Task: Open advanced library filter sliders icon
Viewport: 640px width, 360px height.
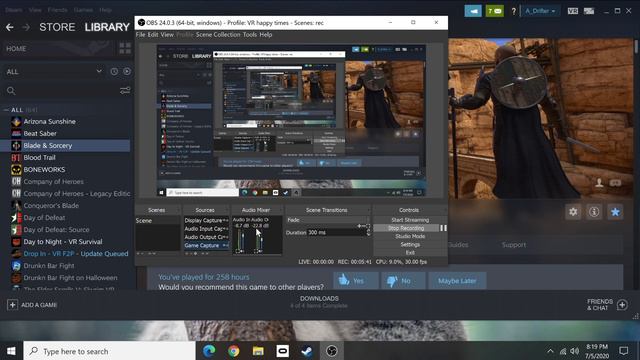Action: 125,90
